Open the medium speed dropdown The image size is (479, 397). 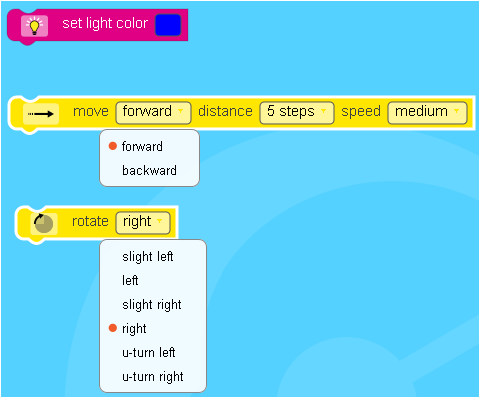427,113
